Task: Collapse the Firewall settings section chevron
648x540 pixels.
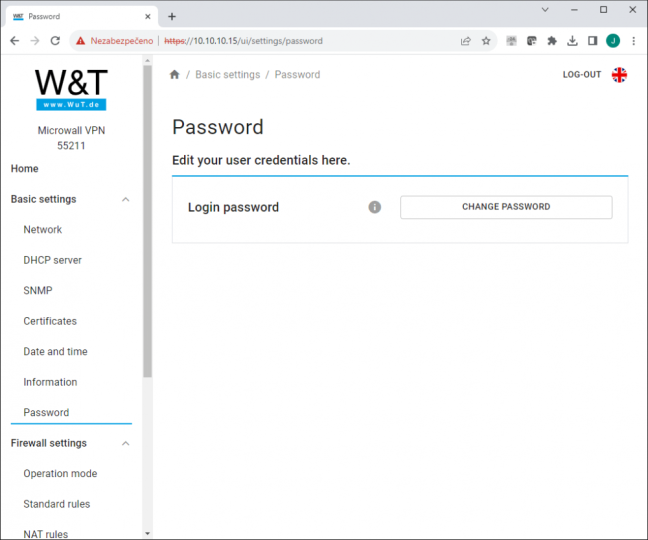Action: click(x=126, y=443)
